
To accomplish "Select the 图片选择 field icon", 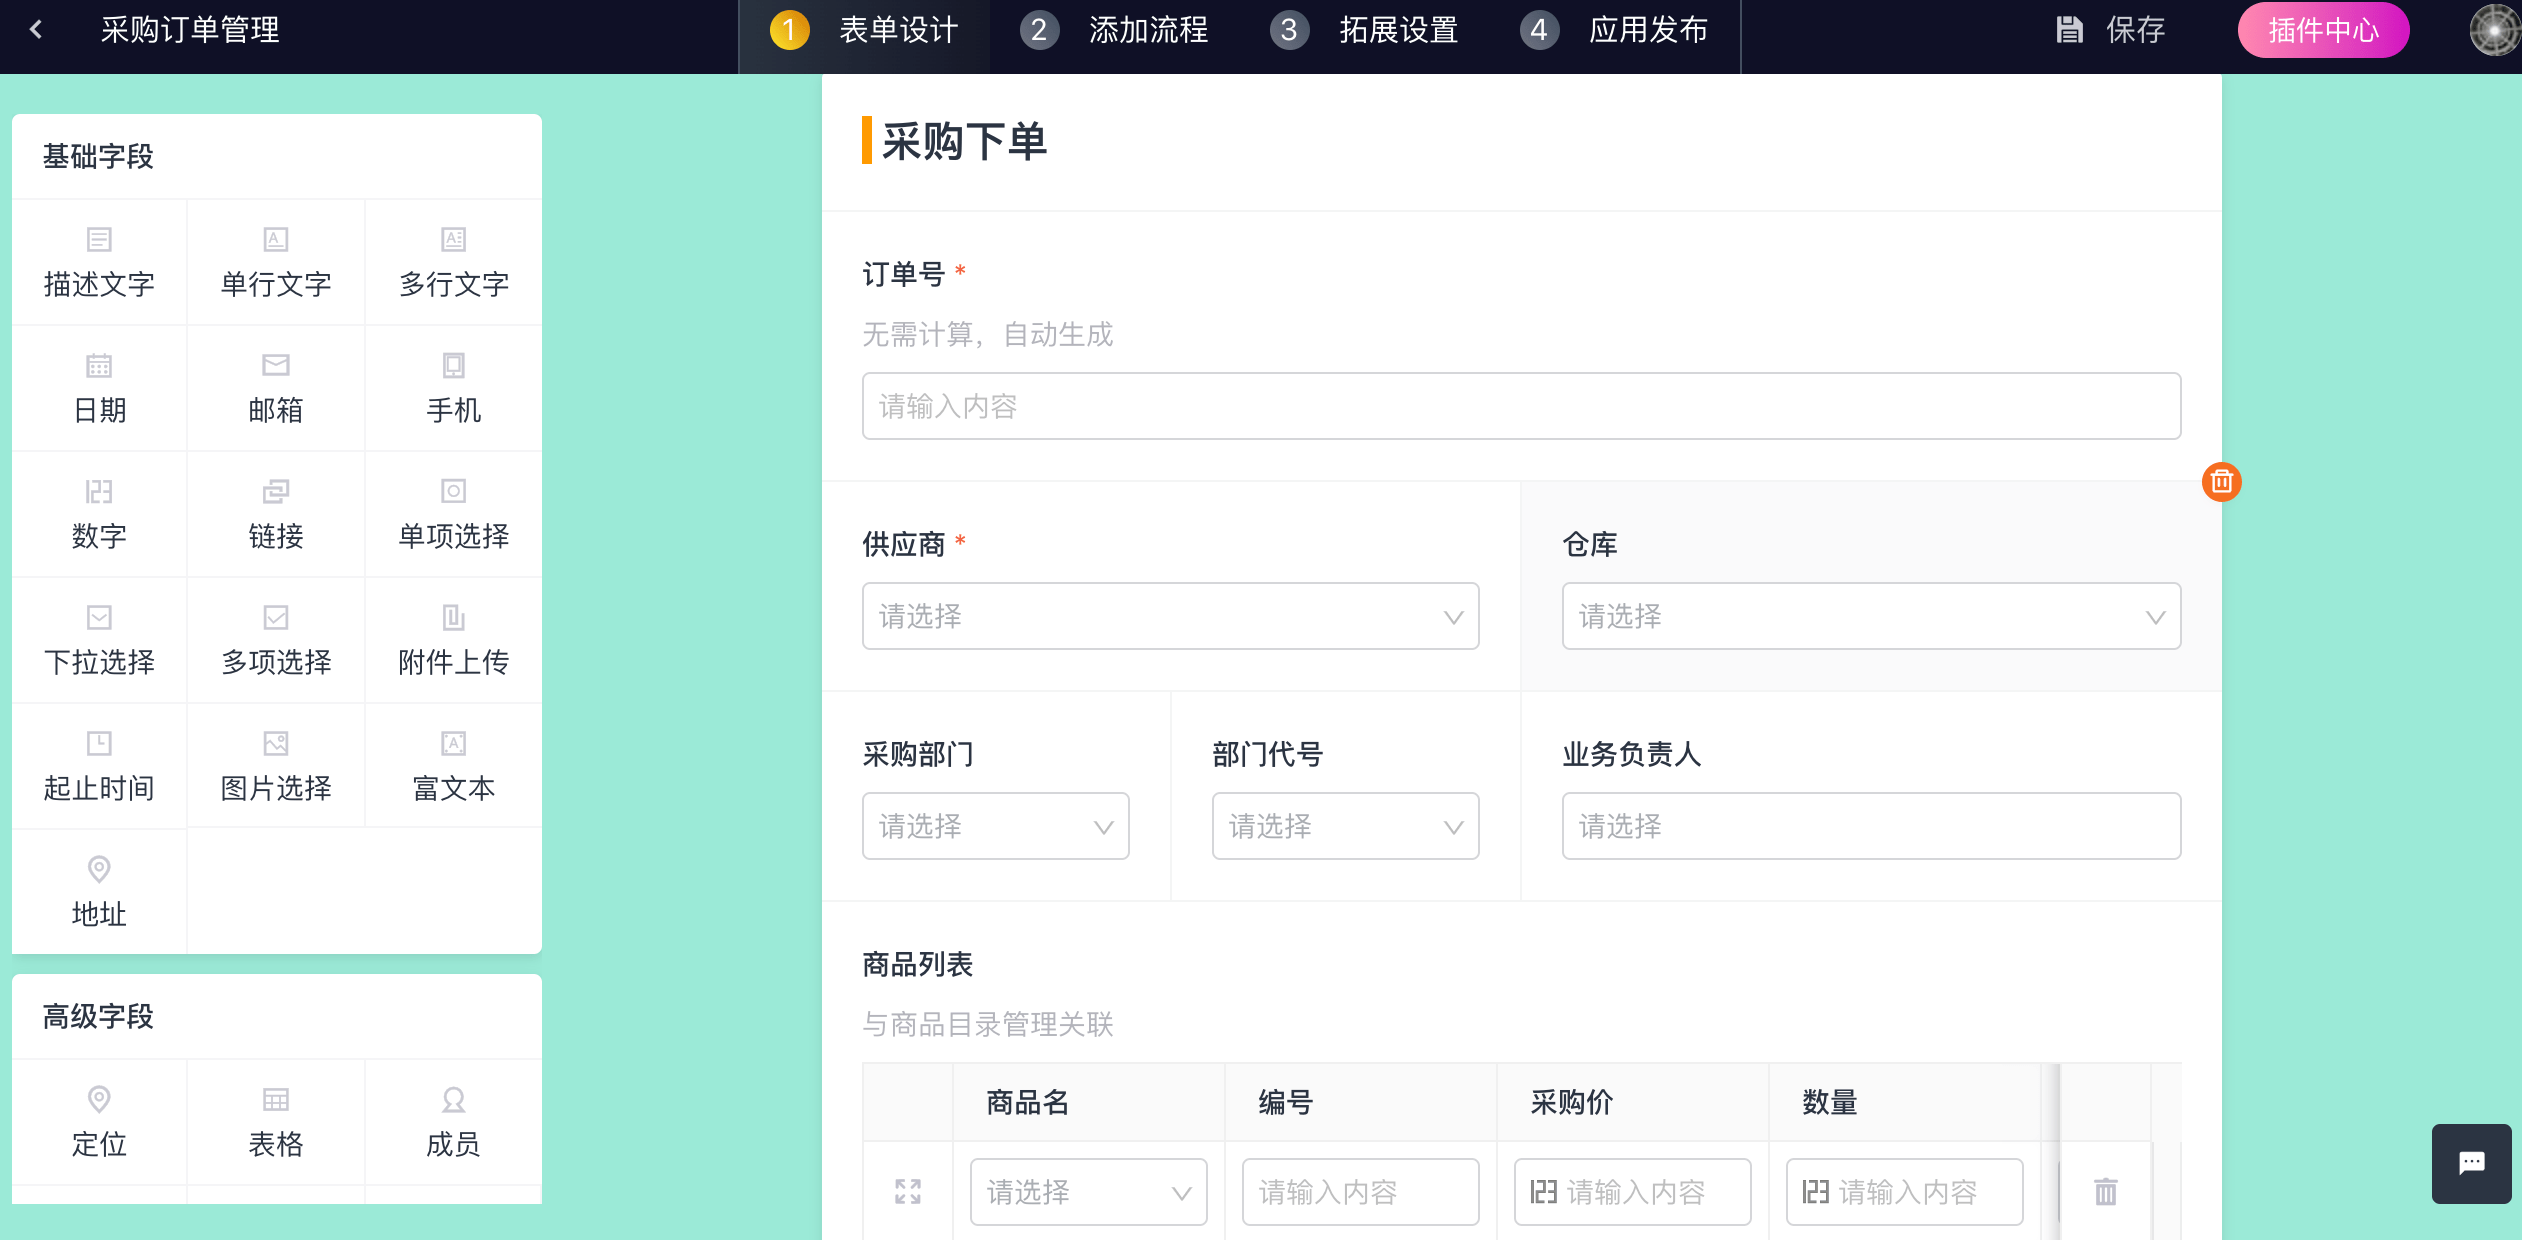I will (x=275, y=744).
